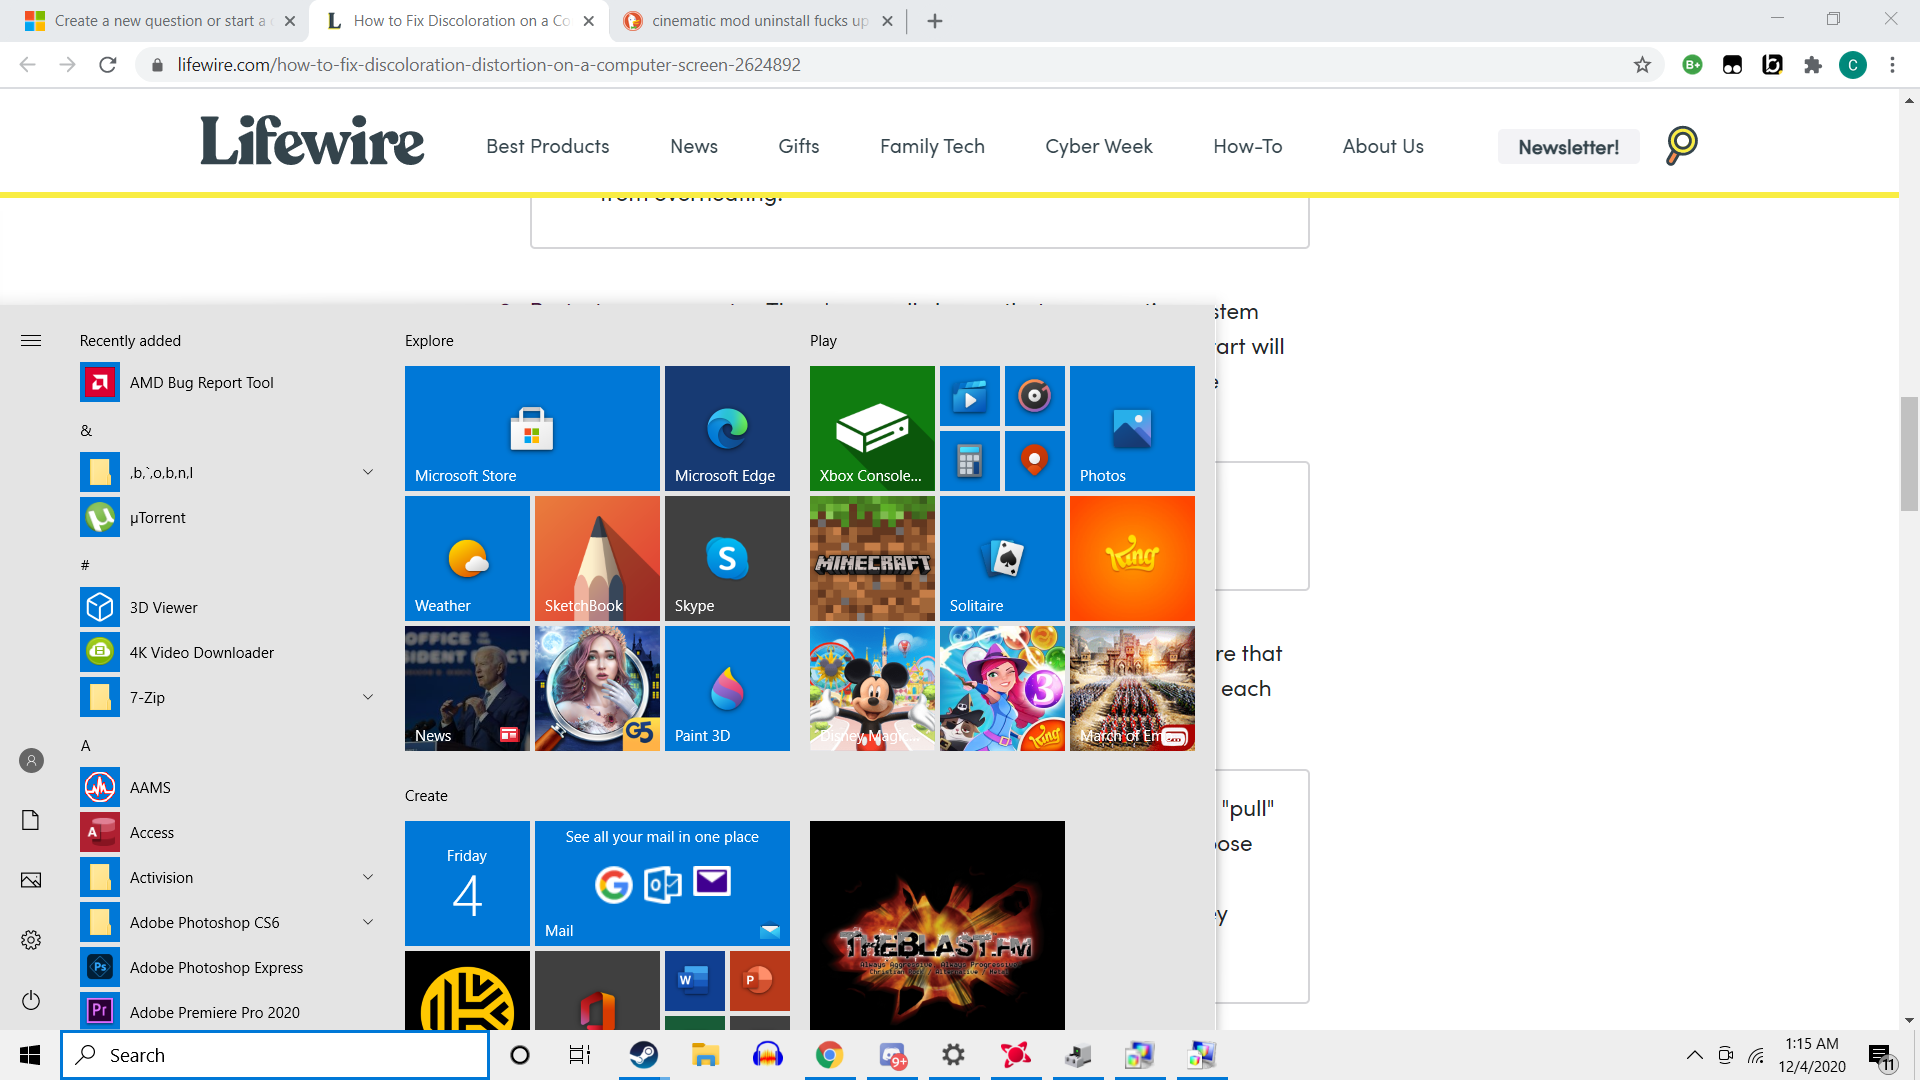1920x1080 pixels.
Task: Expand the ,b,`,o,b,n,l folder
Action: tap(368, 472)
